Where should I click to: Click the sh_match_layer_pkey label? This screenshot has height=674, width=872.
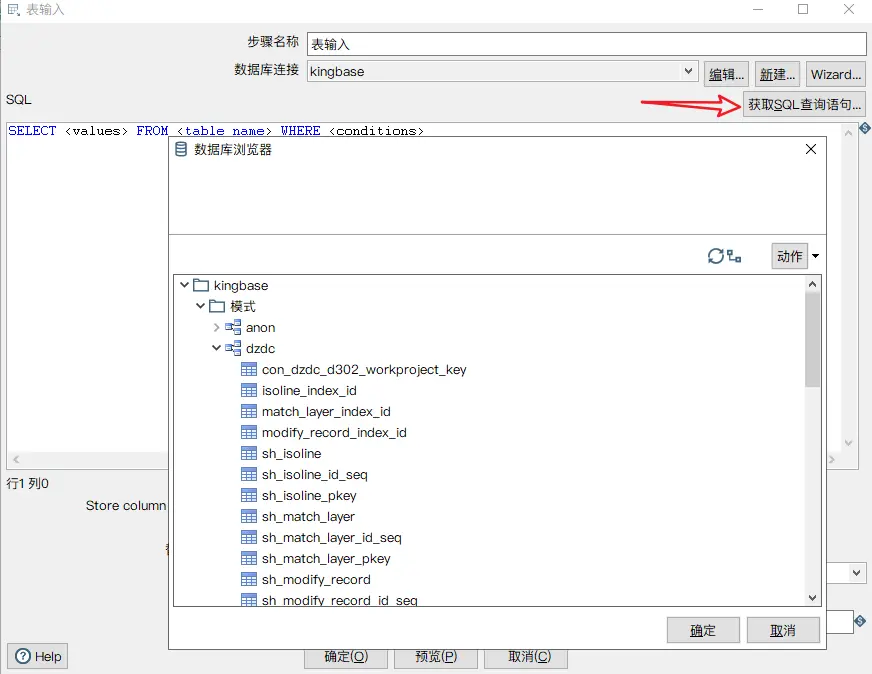click(326, 558)
